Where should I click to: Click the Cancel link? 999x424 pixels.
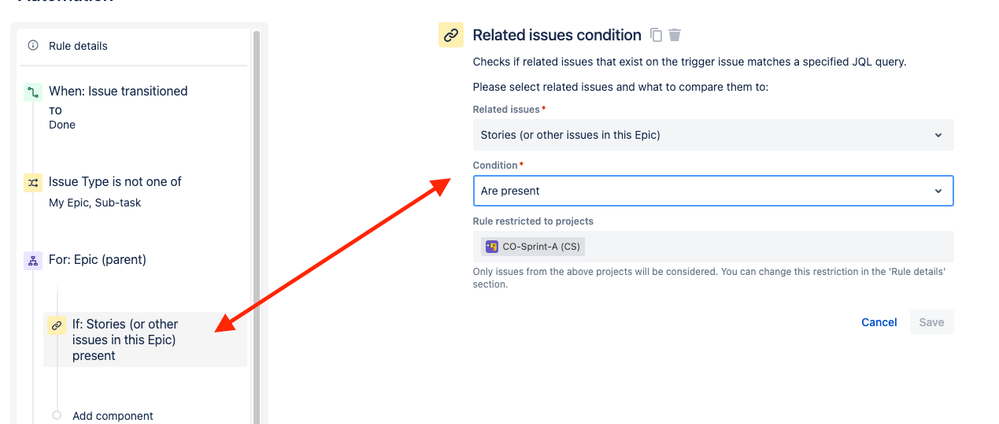coord(879,322)
